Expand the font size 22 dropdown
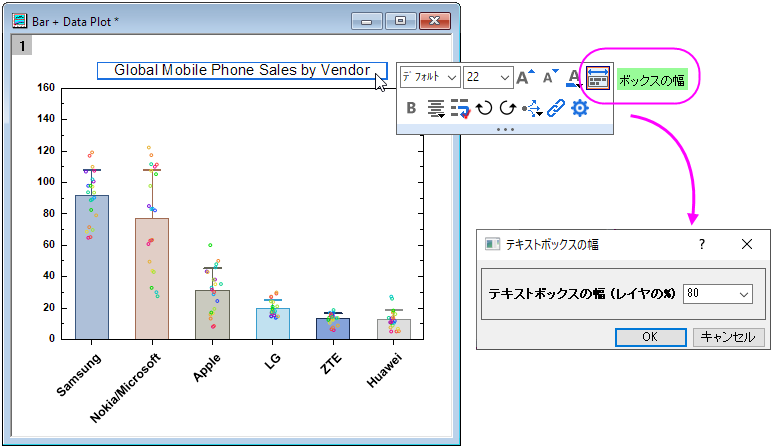 point(488,77)
